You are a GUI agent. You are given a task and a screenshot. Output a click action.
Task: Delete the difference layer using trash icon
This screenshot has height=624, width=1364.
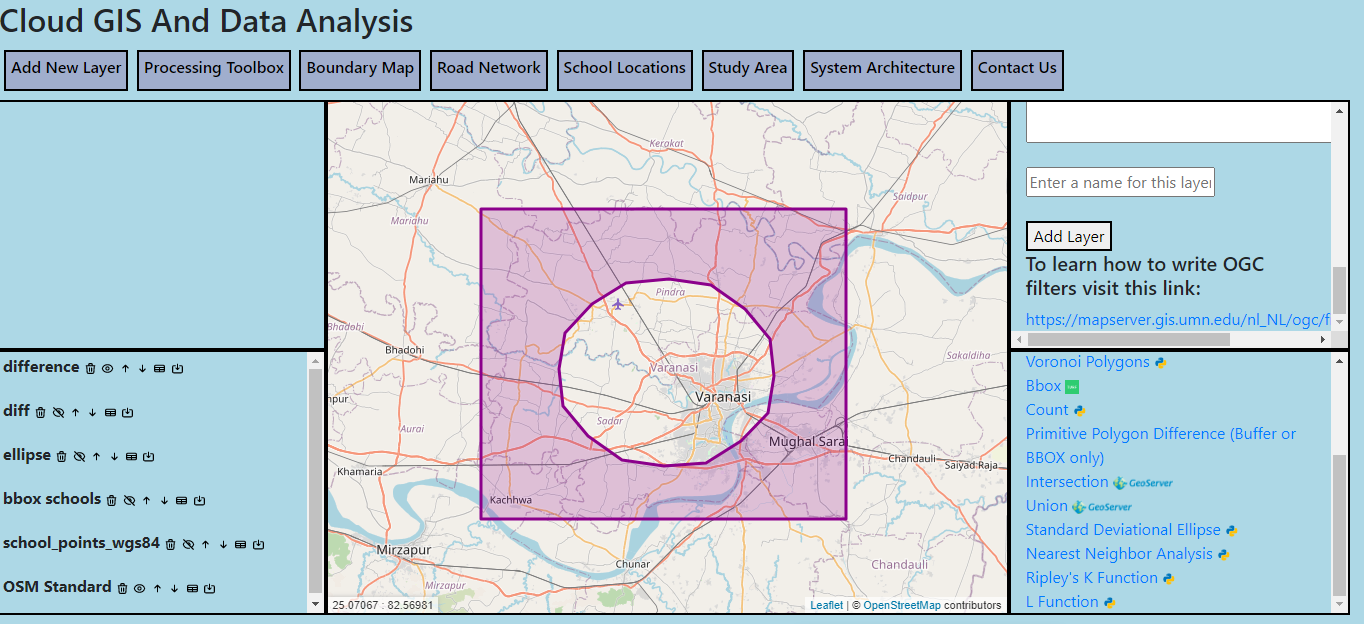(x=90, y=369)
